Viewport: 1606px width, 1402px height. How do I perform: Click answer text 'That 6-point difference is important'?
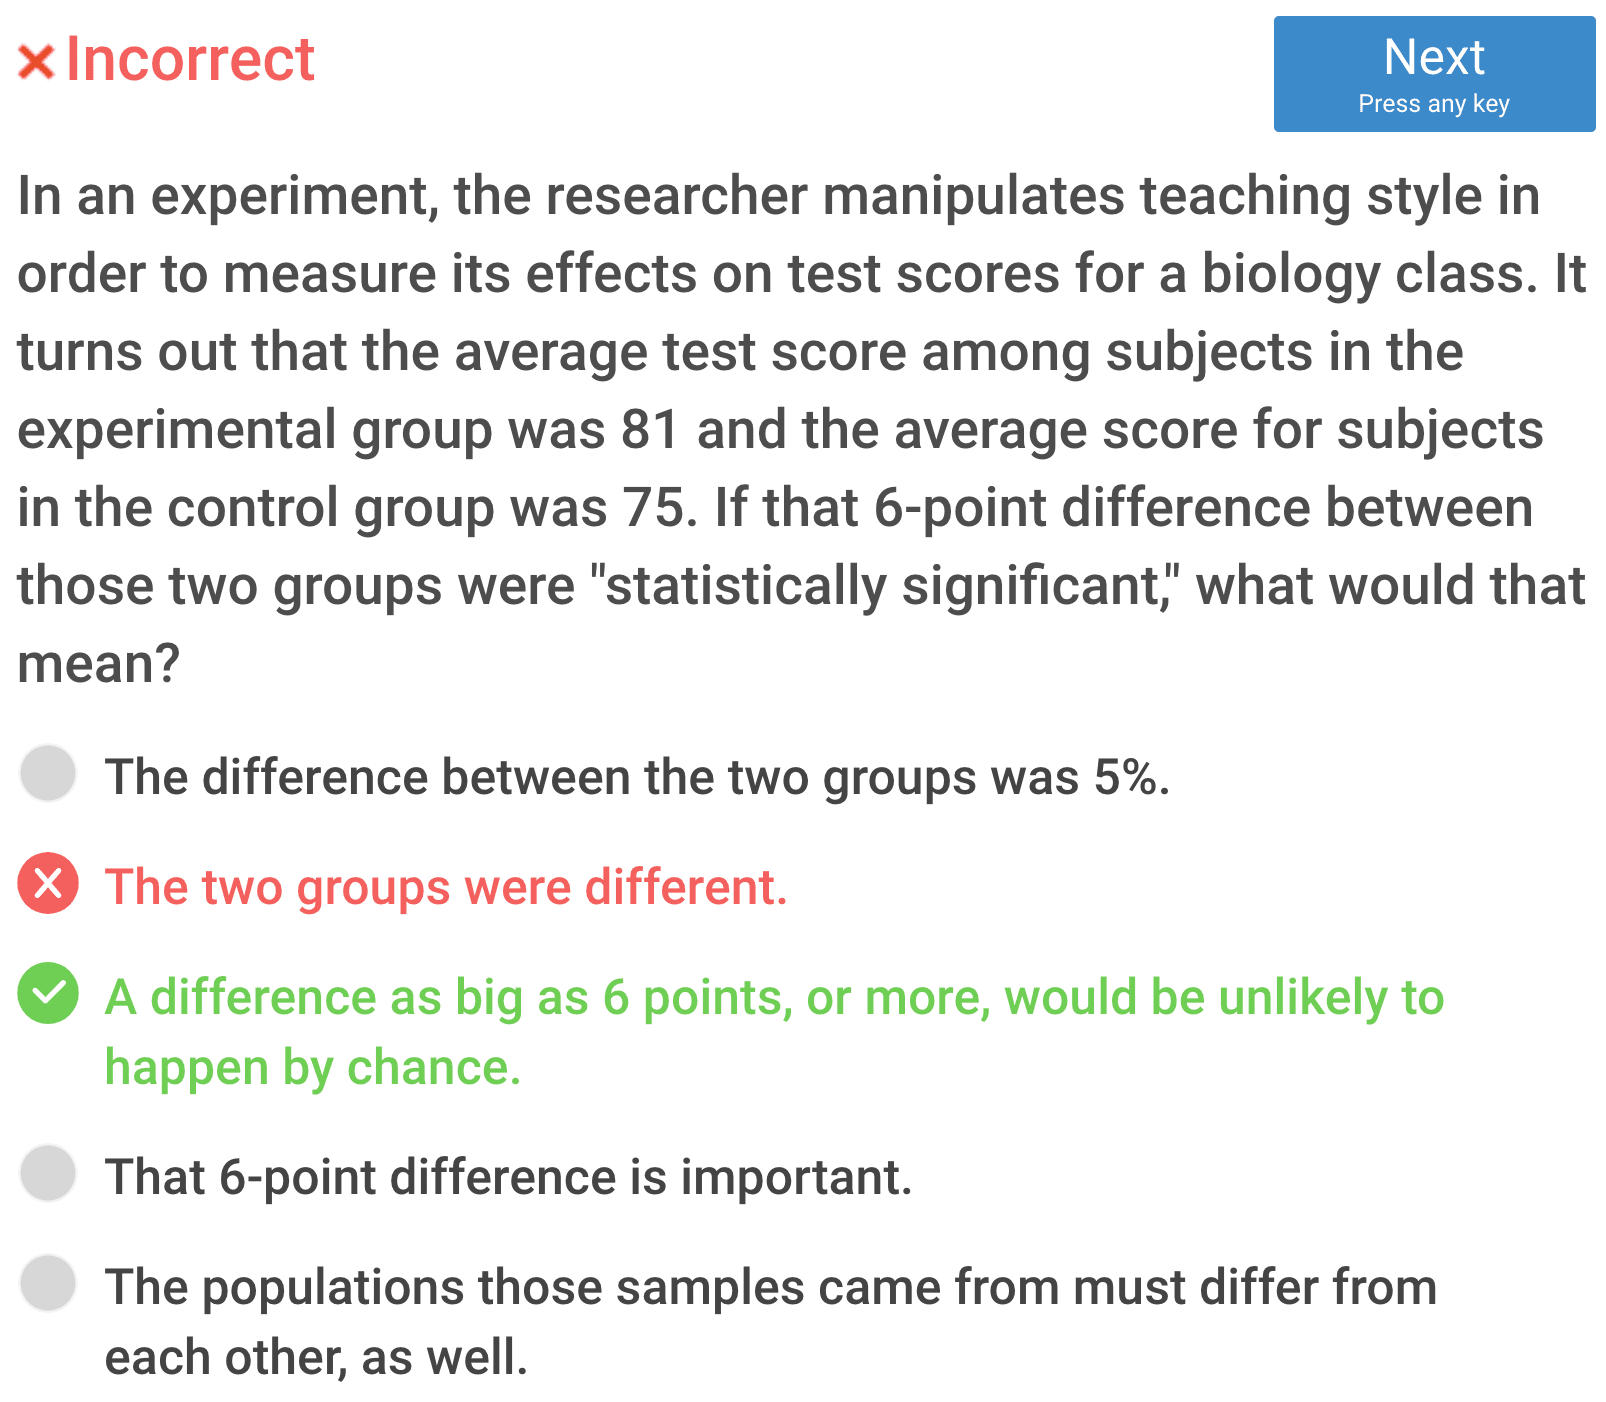pos(508,1177)
